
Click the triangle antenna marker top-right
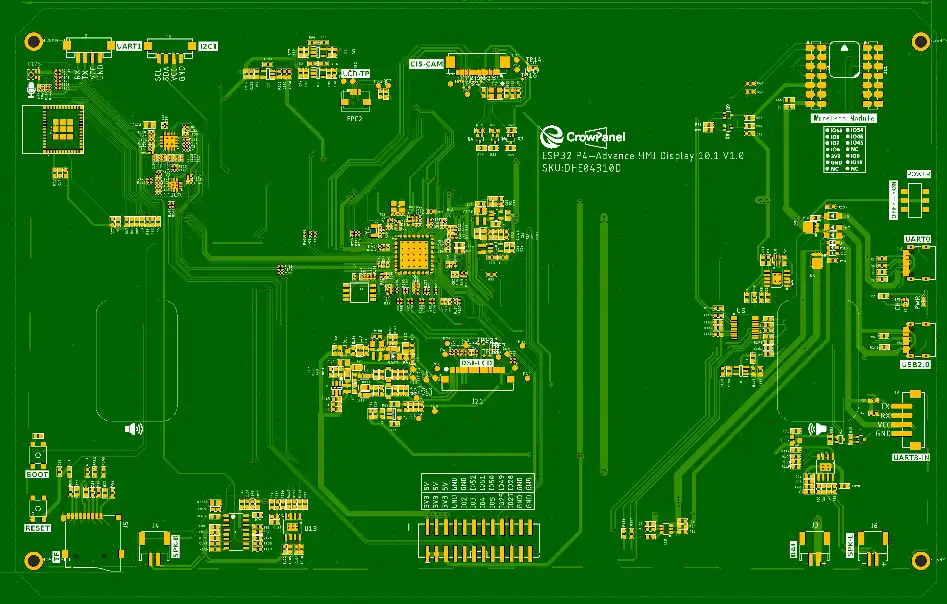(x=843, y=49)
